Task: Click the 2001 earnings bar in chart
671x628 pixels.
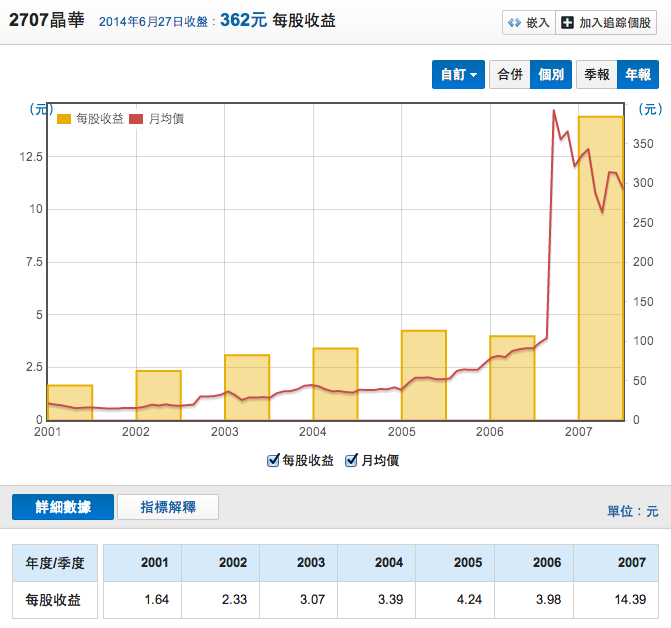Action: (70, 402)
